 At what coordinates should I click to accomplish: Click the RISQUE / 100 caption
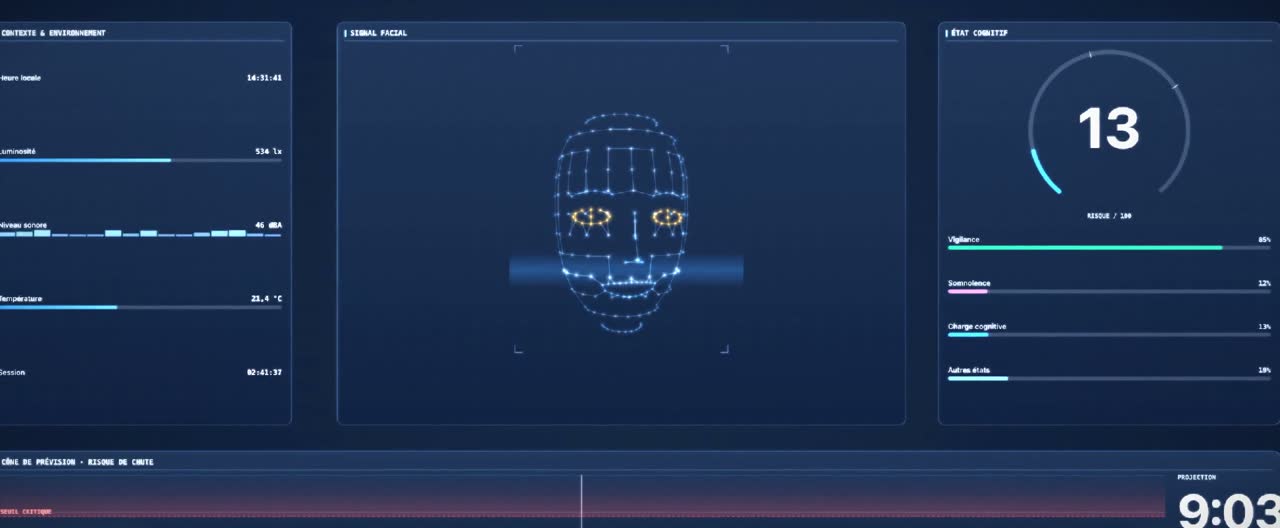coord(1109,216)
